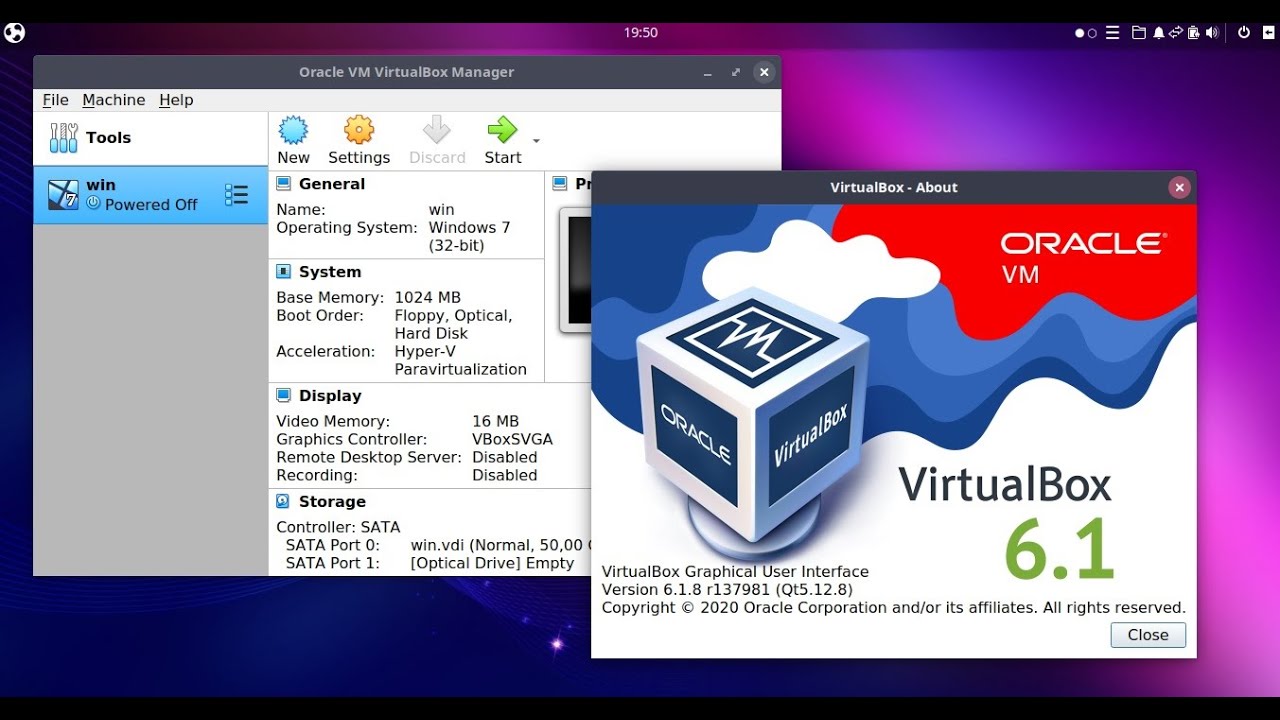The width and height of the screenshot is (1280, 720).
Task: Open notifications bell icon
Action: click(x=1159, y=33)
